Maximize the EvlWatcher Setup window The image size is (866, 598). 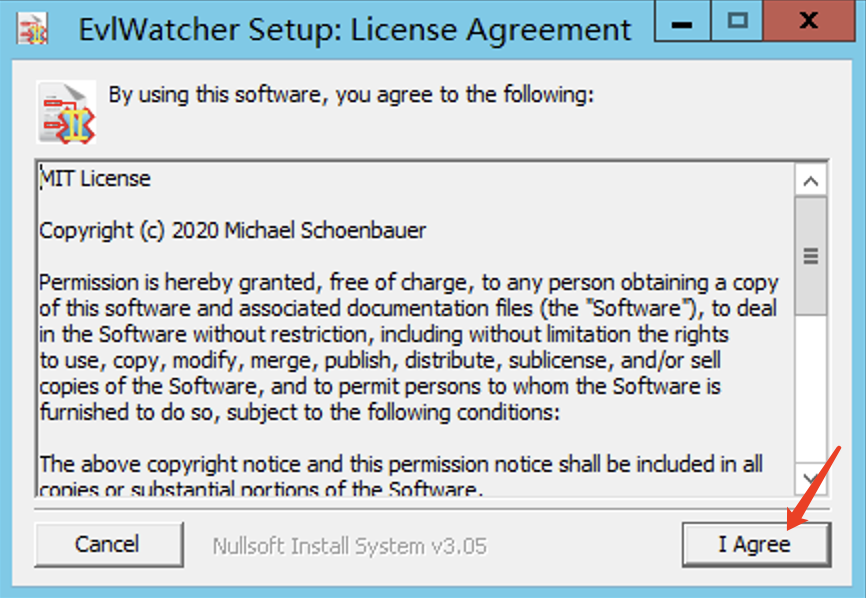(x=738, y=22)
